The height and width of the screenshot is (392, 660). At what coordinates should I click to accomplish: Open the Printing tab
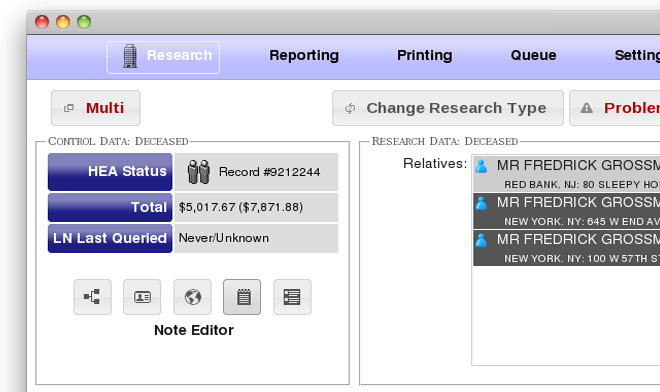coord(425,55)
